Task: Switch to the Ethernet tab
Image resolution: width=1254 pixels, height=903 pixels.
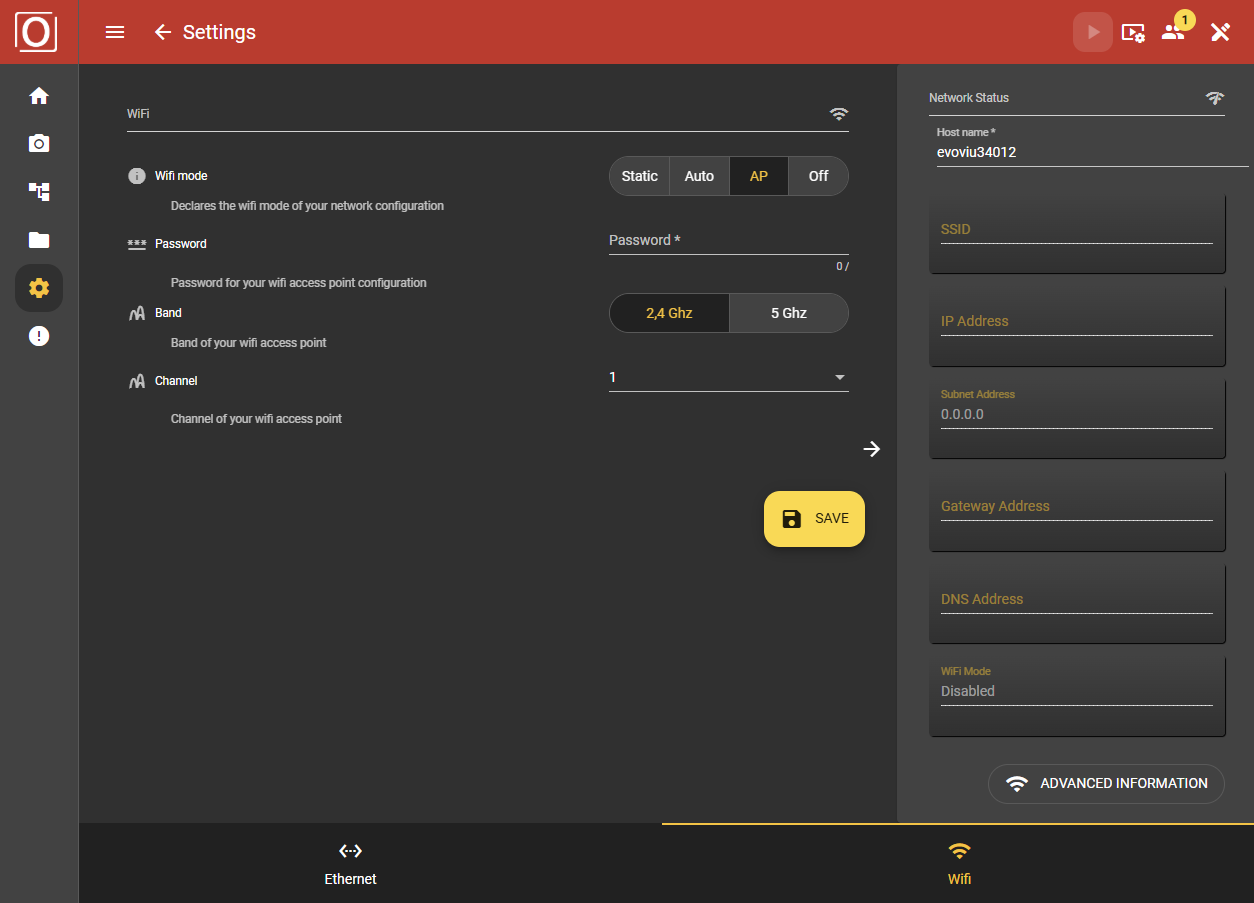Action: tap(350, 863)
